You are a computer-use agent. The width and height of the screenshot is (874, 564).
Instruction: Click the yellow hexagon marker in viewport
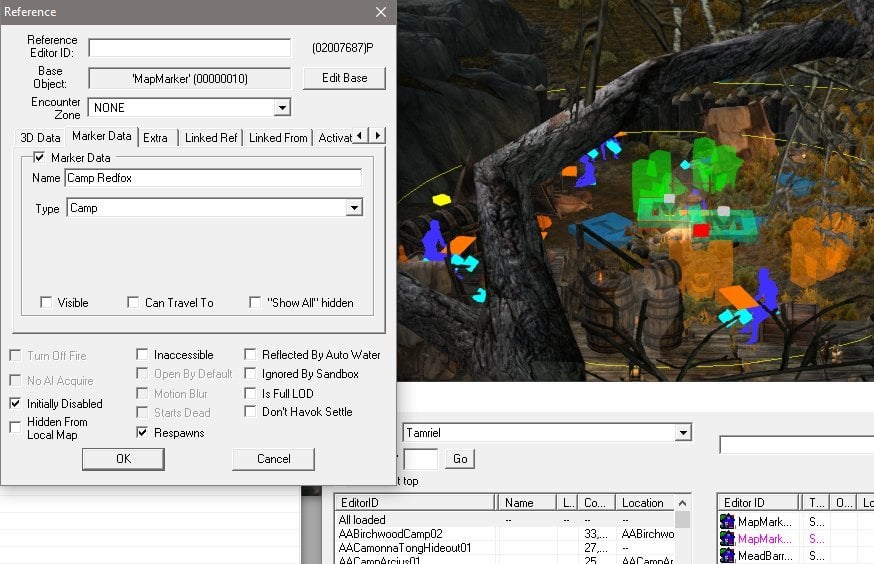click(441, 199)
